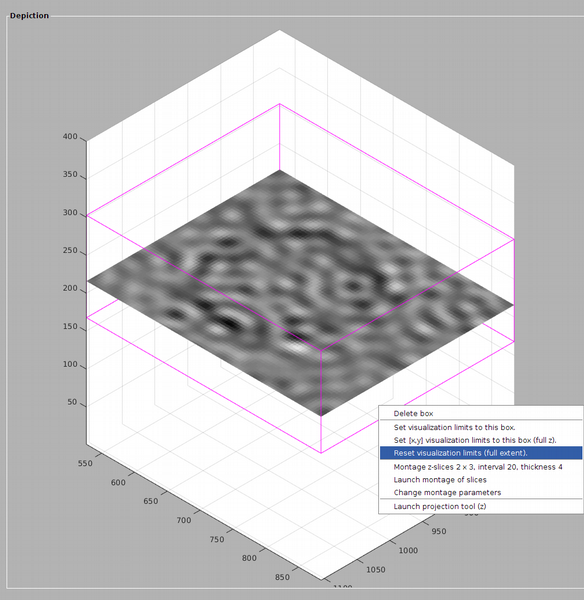Click the 1000 axis tick label
This screenshot has width=584, height=600.
click(x=408, y=551)
